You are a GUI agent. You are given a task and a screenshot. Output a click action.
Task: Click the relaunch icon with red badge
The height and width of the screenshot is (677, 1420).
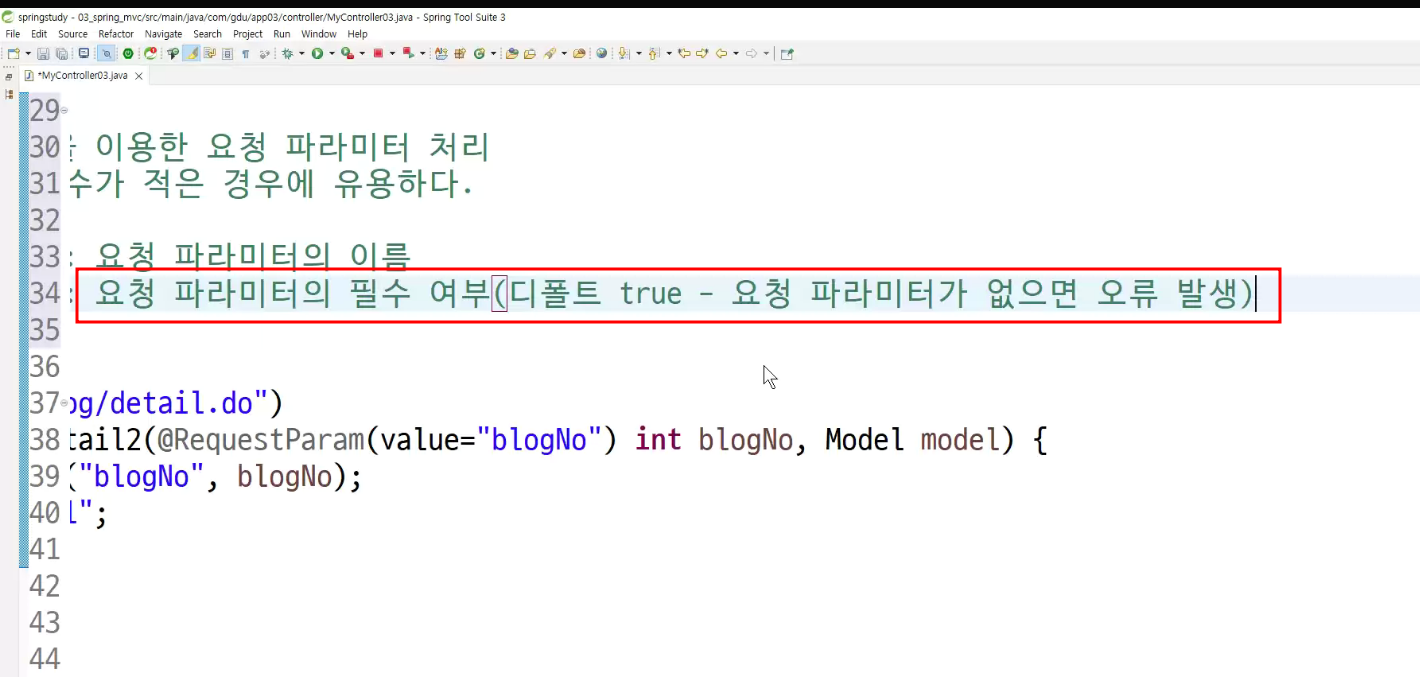[x=150, y=54]
